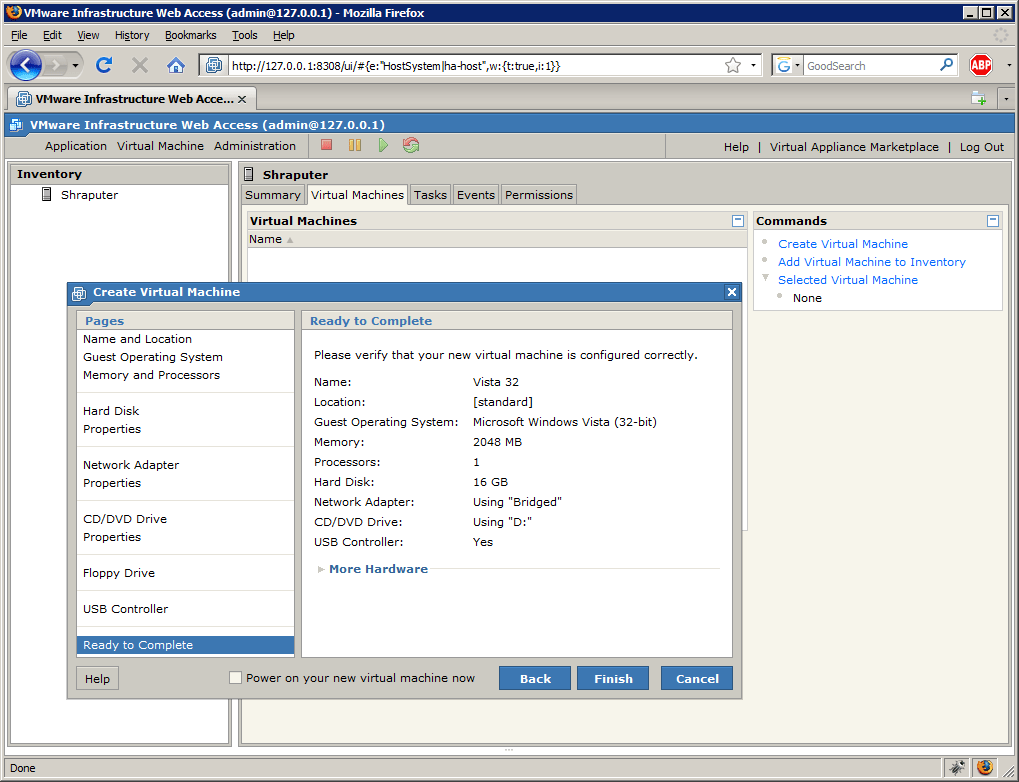Click the Firebug icon in status bar
The height and width of the screenshot is (782, 1019).
coord(957,768)
